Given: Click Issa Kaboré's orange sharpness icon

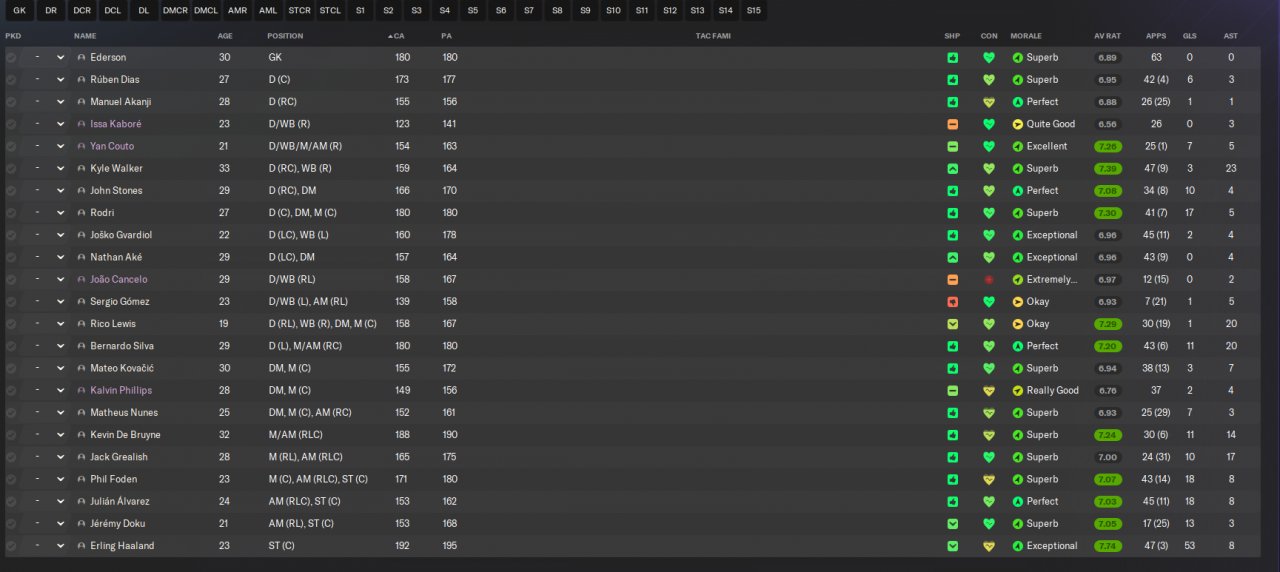Looking at the screenshot, I should (x=953, y=124).
